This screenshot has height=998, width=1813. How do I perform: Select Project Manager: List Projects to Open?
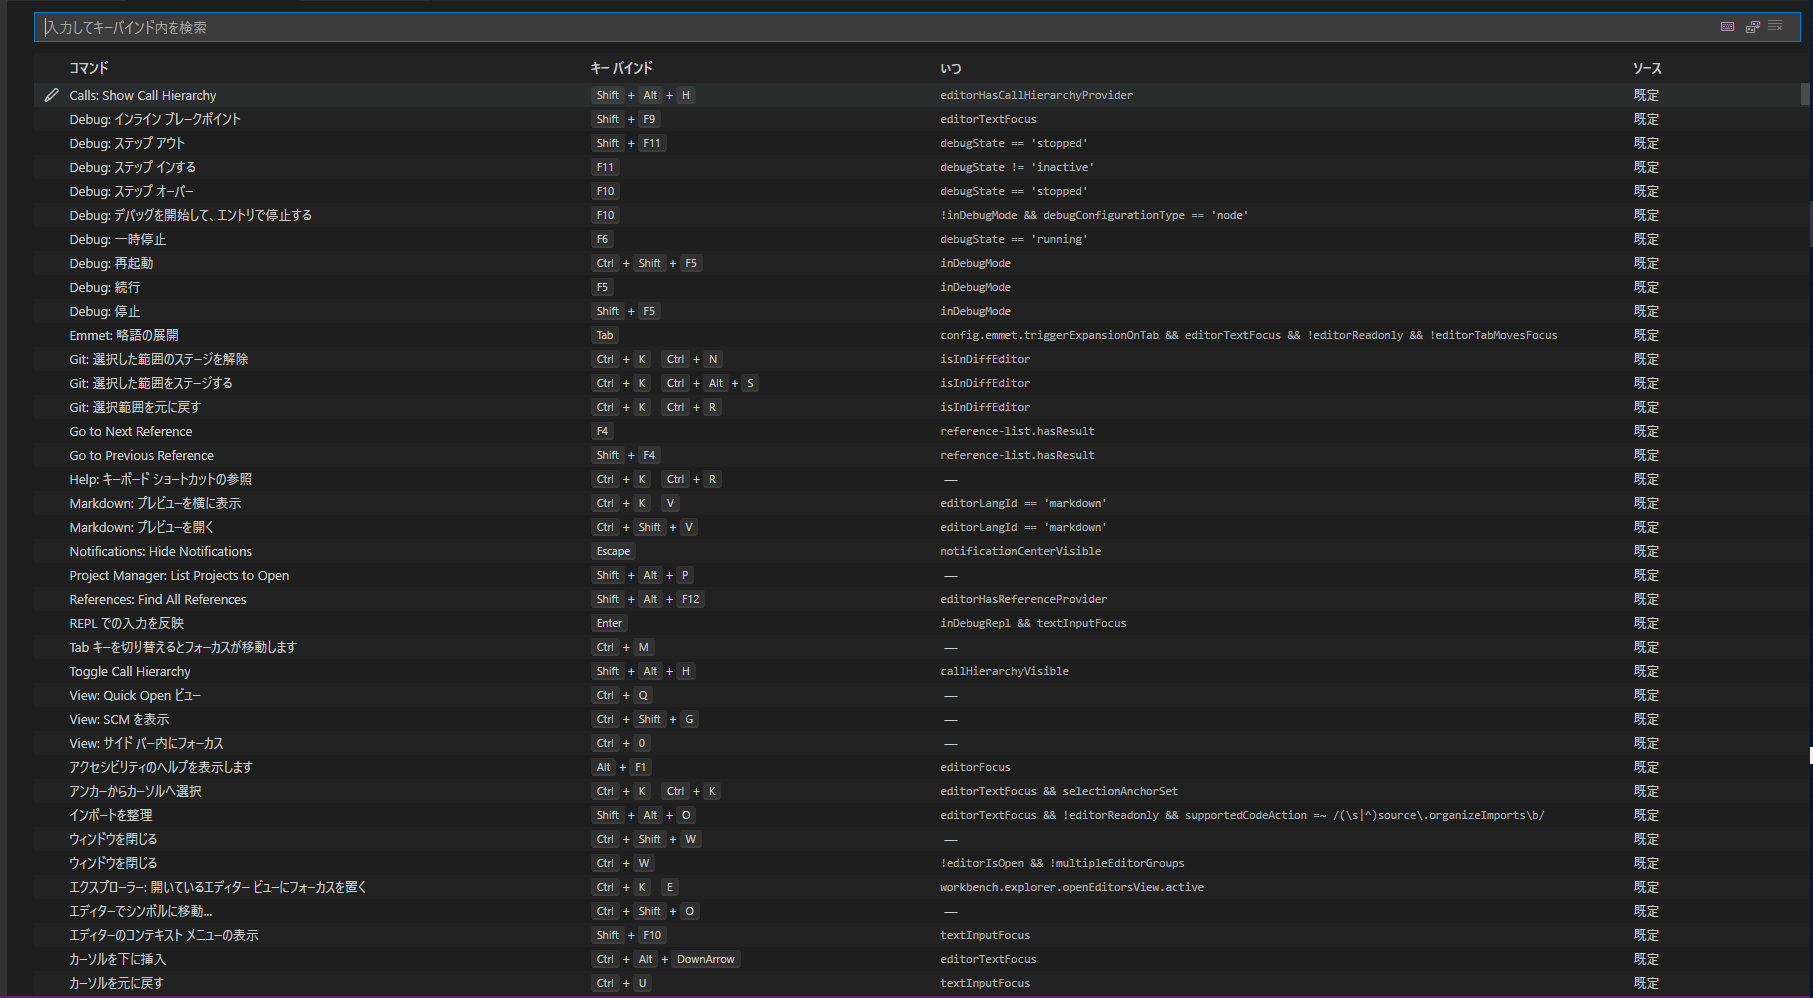(179, 575)
